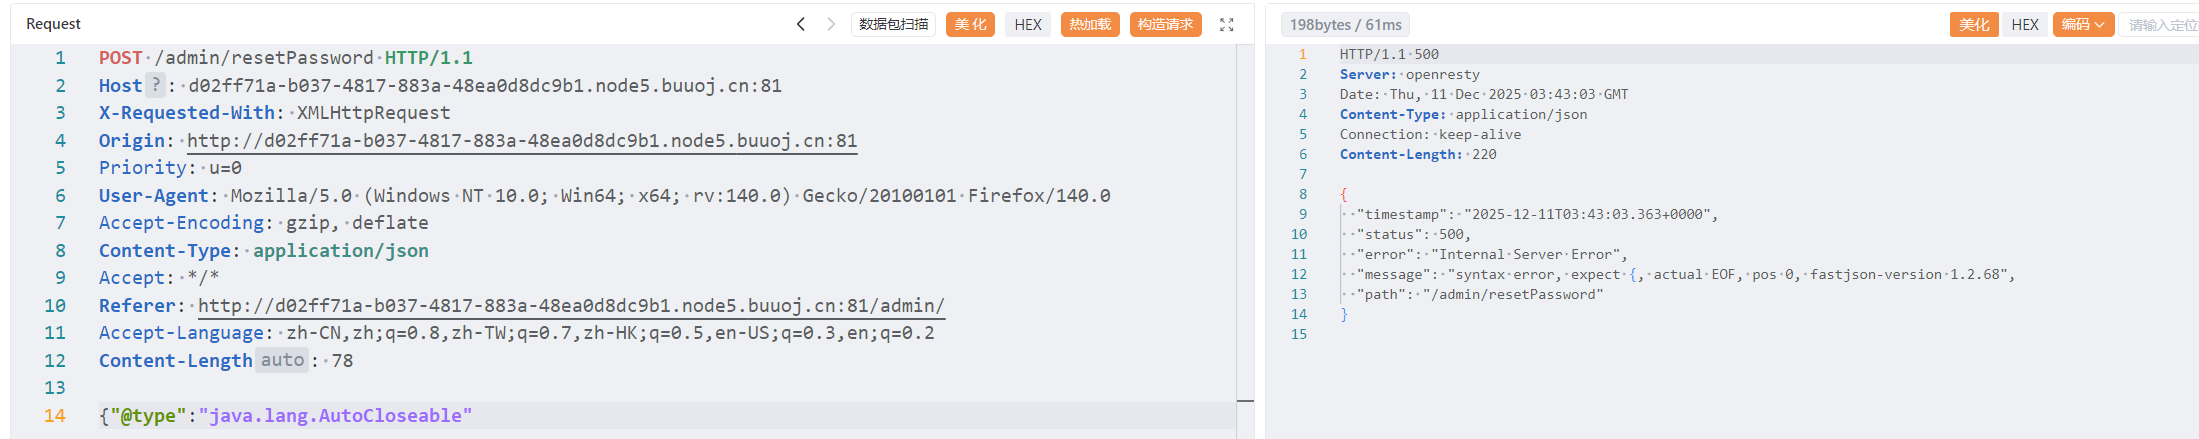Viewport: 2199px width, 439px height.
Task: Open the Referer header URL link
Action: coord(571,306)
